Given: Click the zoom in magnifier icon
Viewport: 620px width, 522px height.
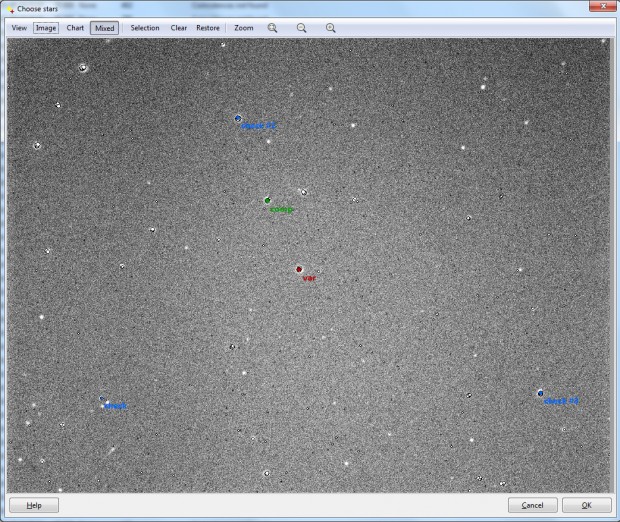Looking at the screenshot, I should 331,28.
